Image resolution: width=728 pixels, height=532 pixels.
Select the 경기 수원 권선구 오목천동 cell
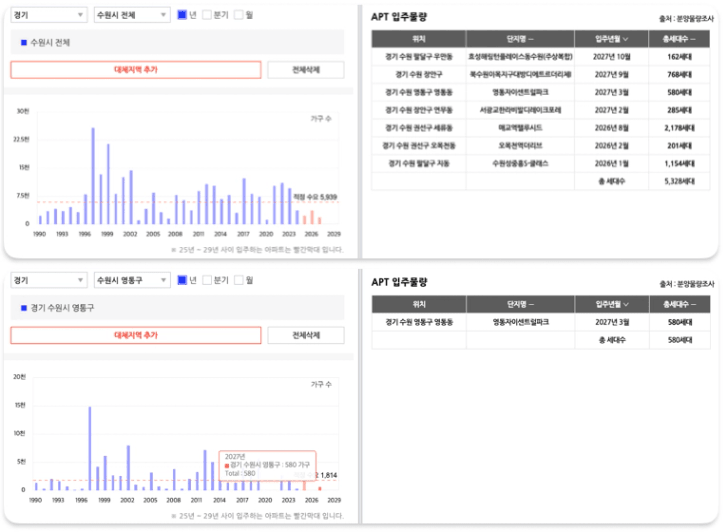point(419,146)
